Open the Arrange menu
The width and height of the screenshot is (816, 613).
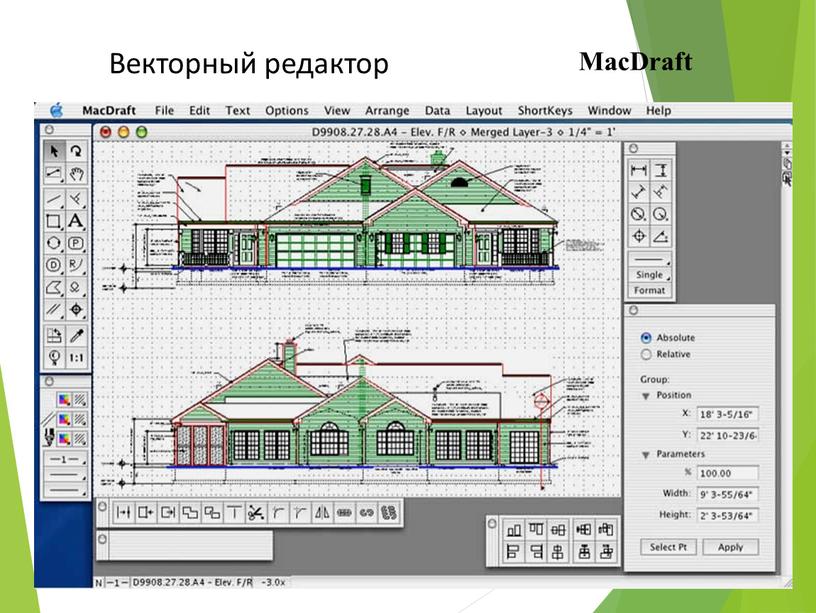click(387, 111)
